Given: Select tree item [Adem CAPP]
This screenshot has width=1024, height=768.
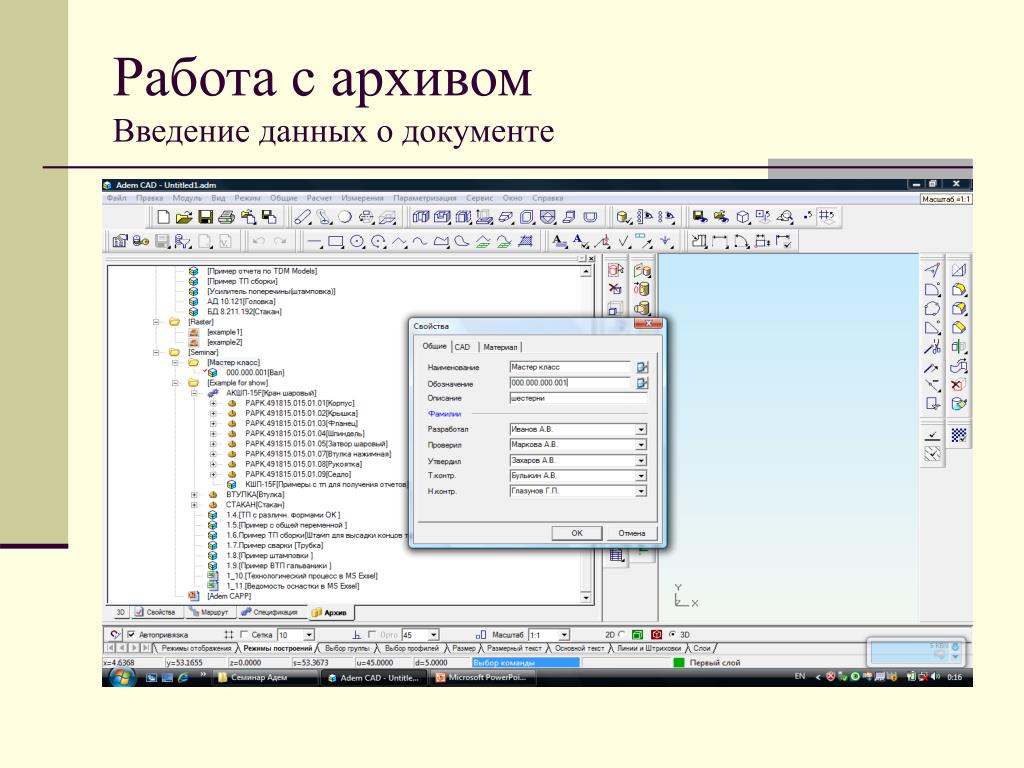Looking at the screenshot, I should click(229, 596).
